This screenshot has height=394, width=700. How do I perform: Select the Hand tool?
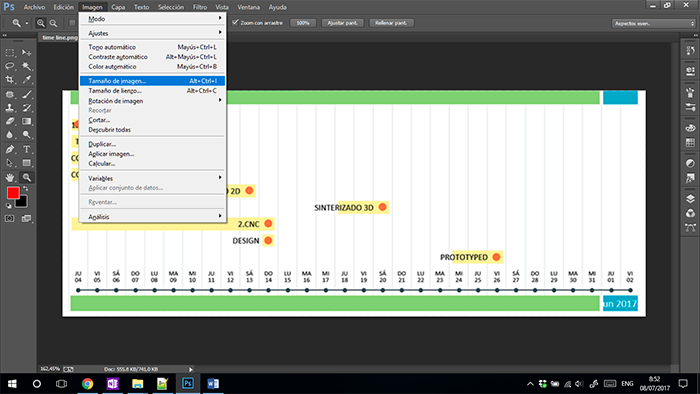(x=9, y=177)
